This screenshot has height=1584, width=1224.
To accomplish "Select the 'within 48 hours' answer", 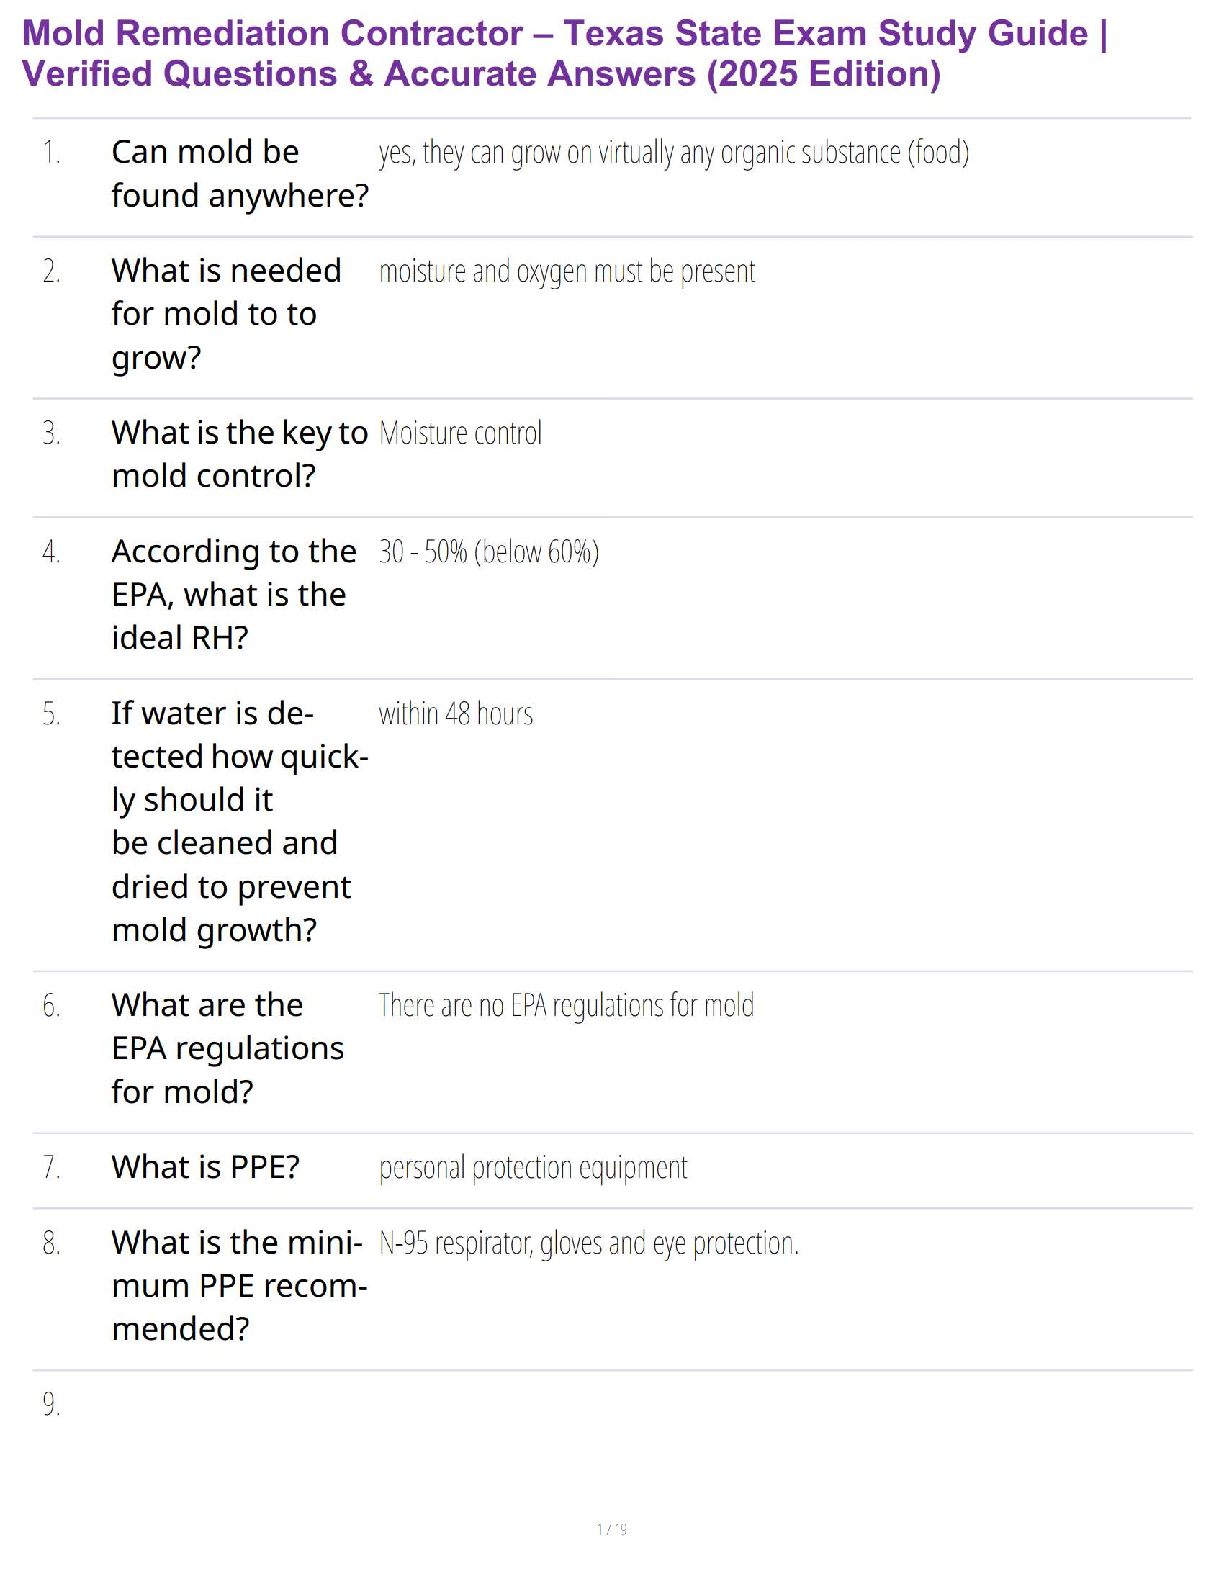I will 455,714.
